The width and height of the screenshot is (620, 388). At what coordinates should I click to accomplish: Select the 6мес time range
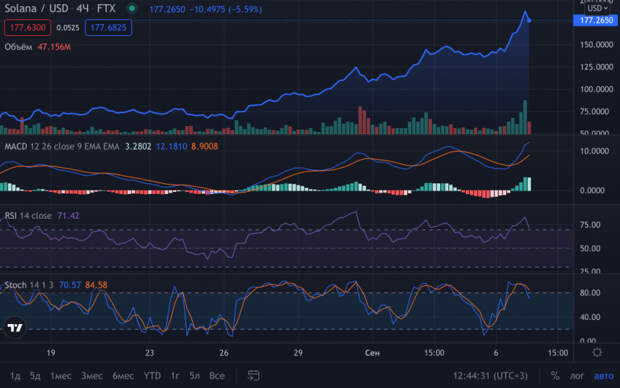(123, 376)
